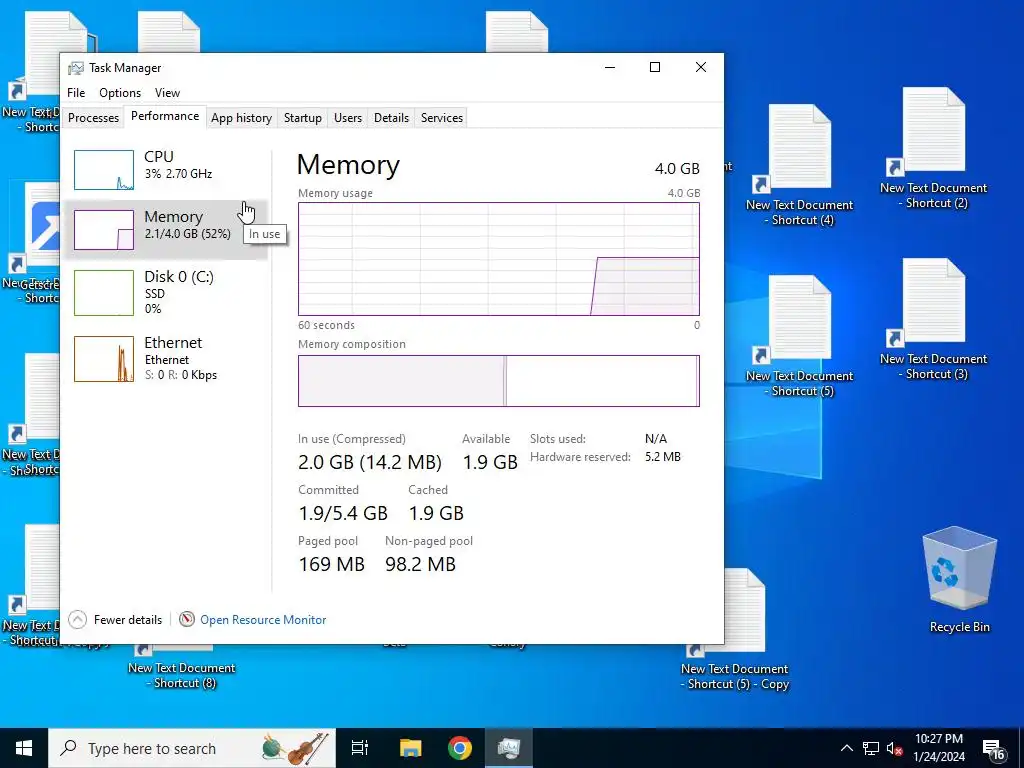Screen dimensions: 1024x768
Task: Select the CPU performance graph thumbnail
Action: 104,170
